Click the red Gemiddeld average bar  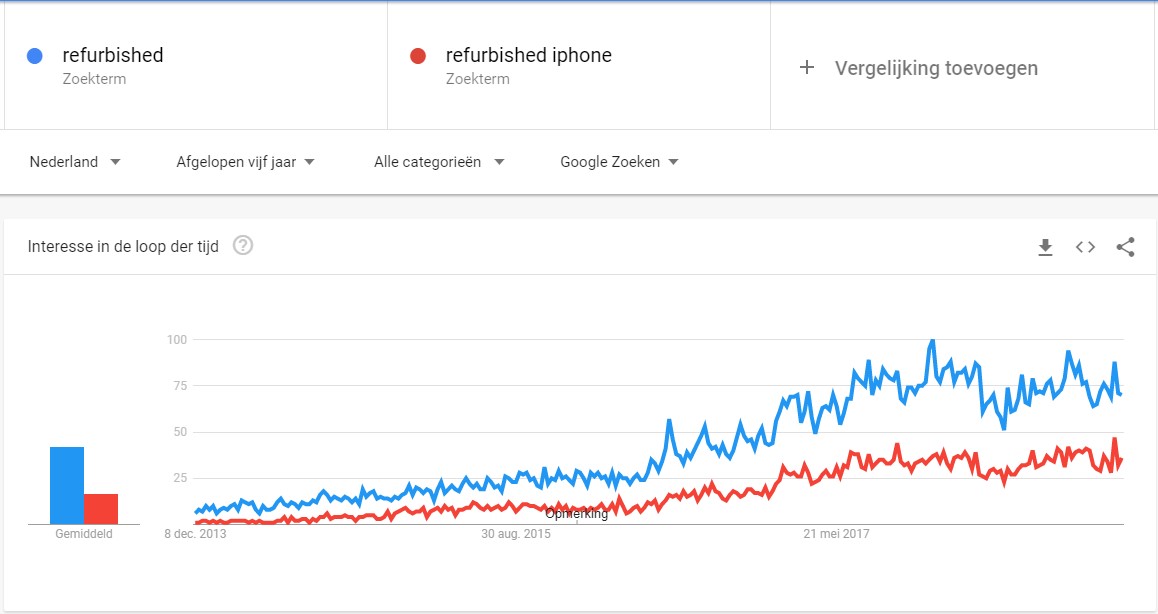pyautogui.click(x=101, y=509)
